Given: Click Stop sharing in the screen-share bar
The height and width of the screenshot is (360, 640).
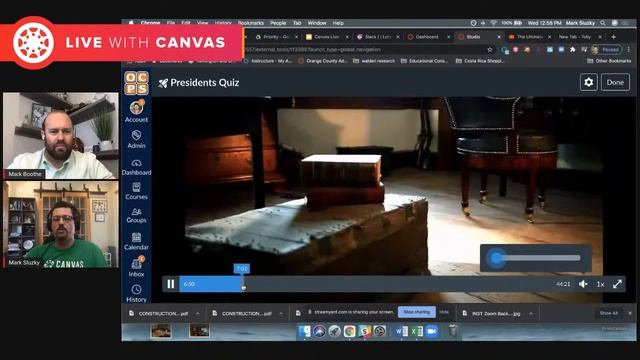Looking at the screenshot, I should [x=417, y=312].
